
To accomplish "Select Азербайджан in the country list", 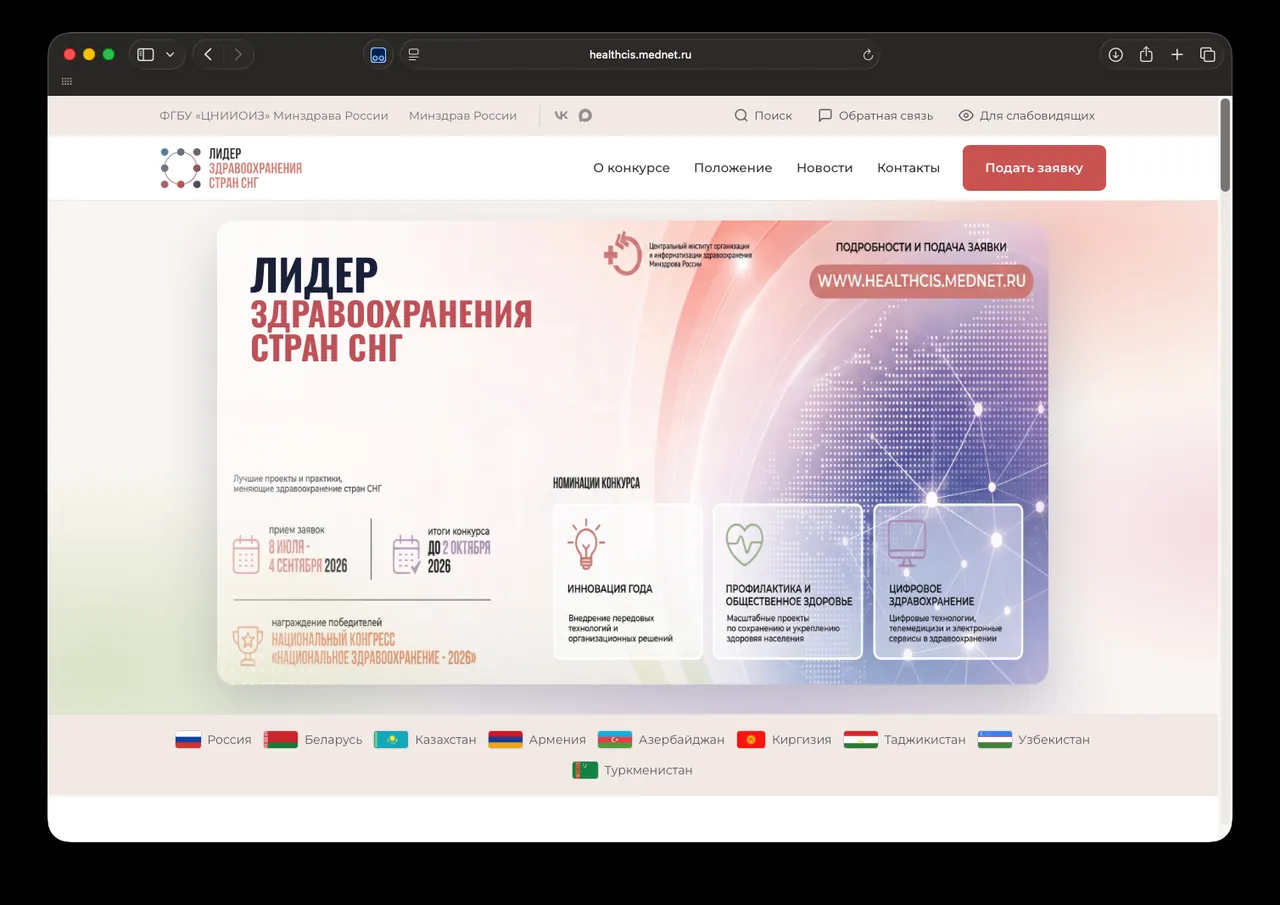I will 661,740.
